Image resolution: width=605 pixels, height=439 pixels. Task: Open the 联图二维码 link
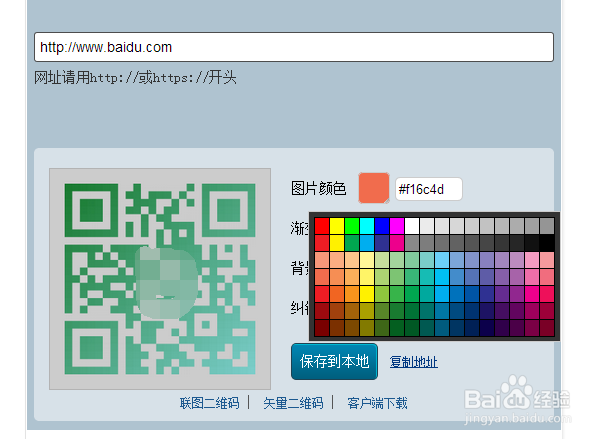[210, 403]
